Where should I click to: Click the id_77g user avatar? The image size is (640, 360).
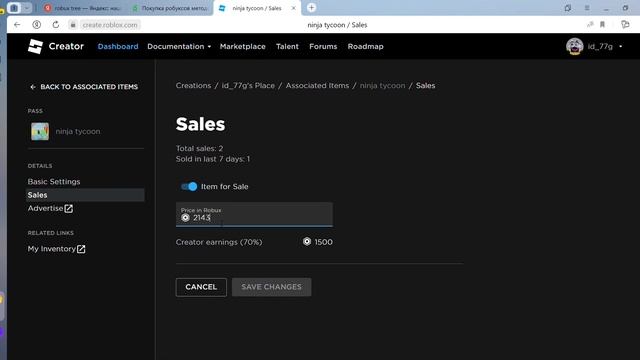click(x=574, y=47)
